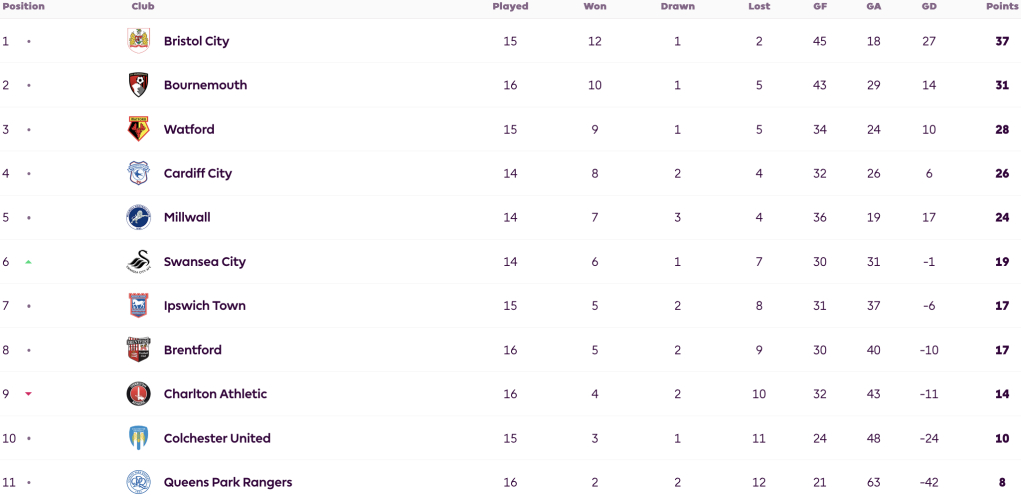The image size is (1021, 500).
Task: Click the Bristol City club crest
Action: [x=138, y=41]
